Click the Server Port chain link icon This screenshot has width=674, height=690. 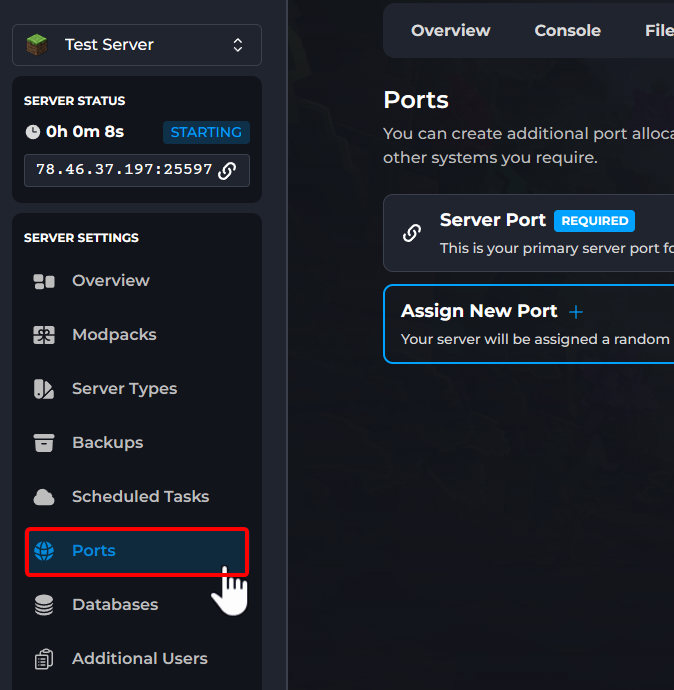412,233
